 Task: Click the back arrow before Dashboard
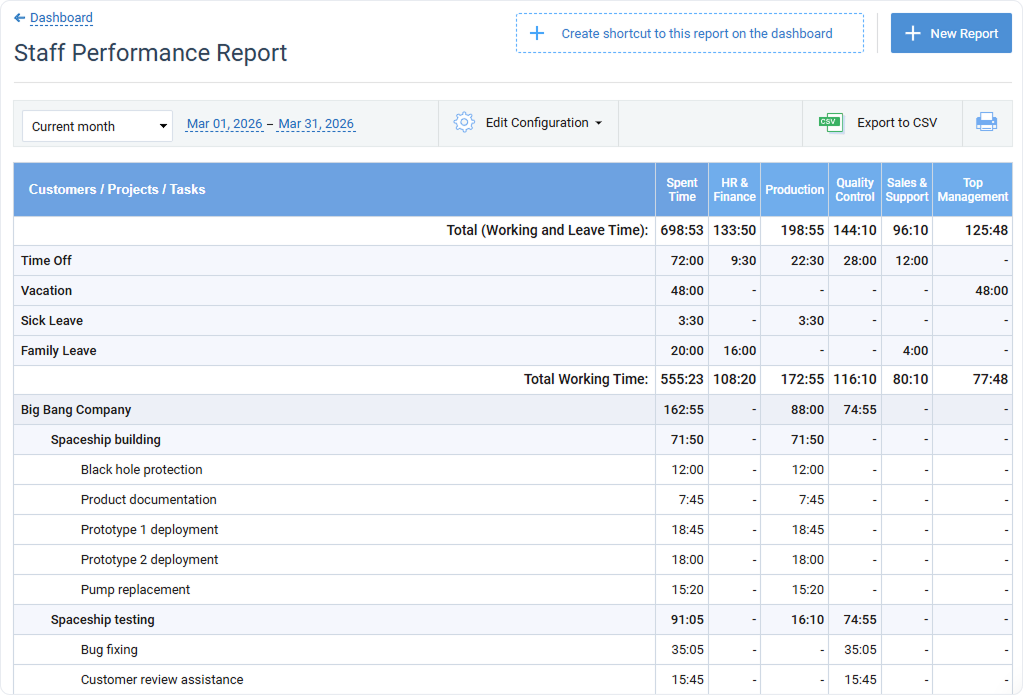21,17
